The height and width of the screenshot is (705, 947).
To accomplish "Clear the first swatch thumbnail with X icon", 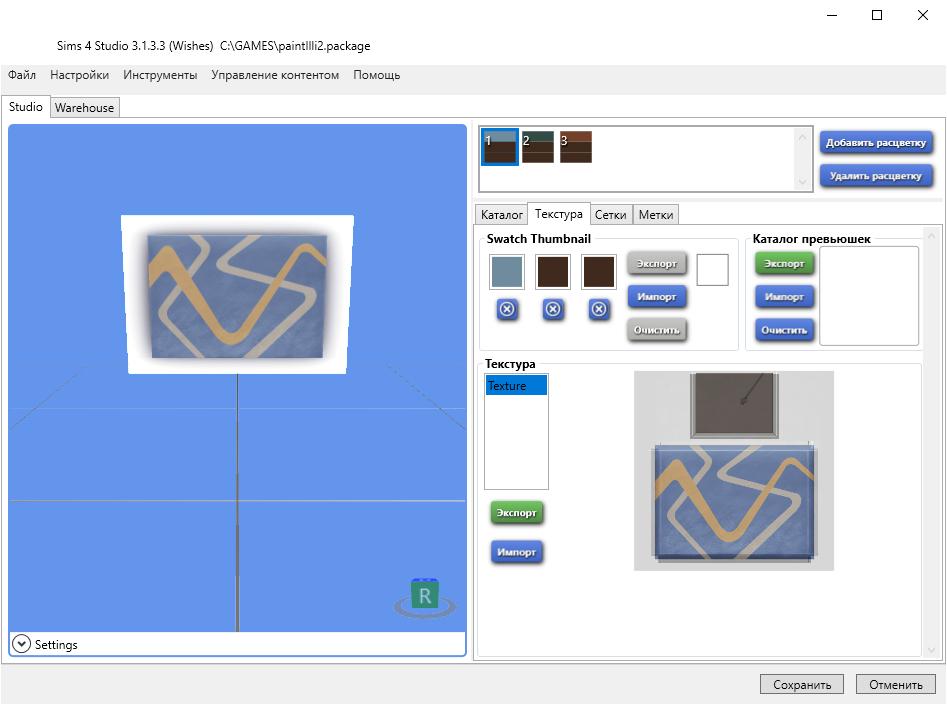I will click(507, 310).
